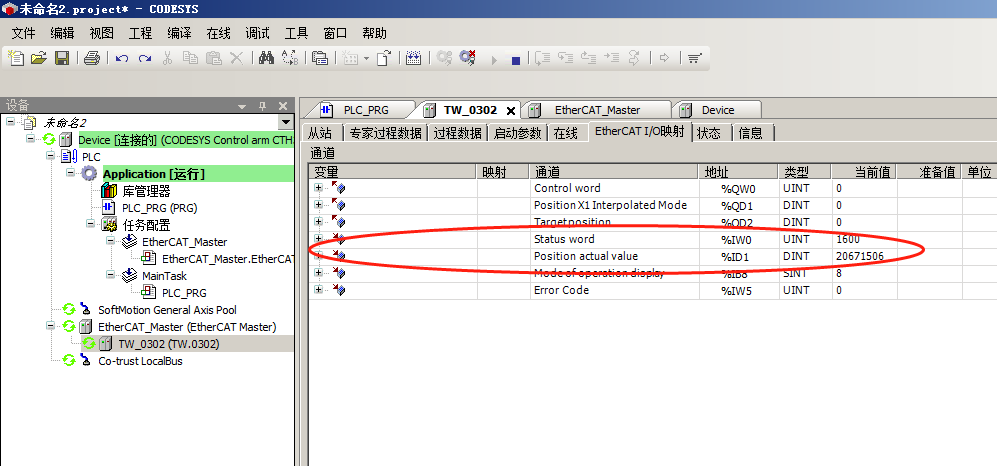Click the Control word 准备值 cell

[x=930, y=188]
